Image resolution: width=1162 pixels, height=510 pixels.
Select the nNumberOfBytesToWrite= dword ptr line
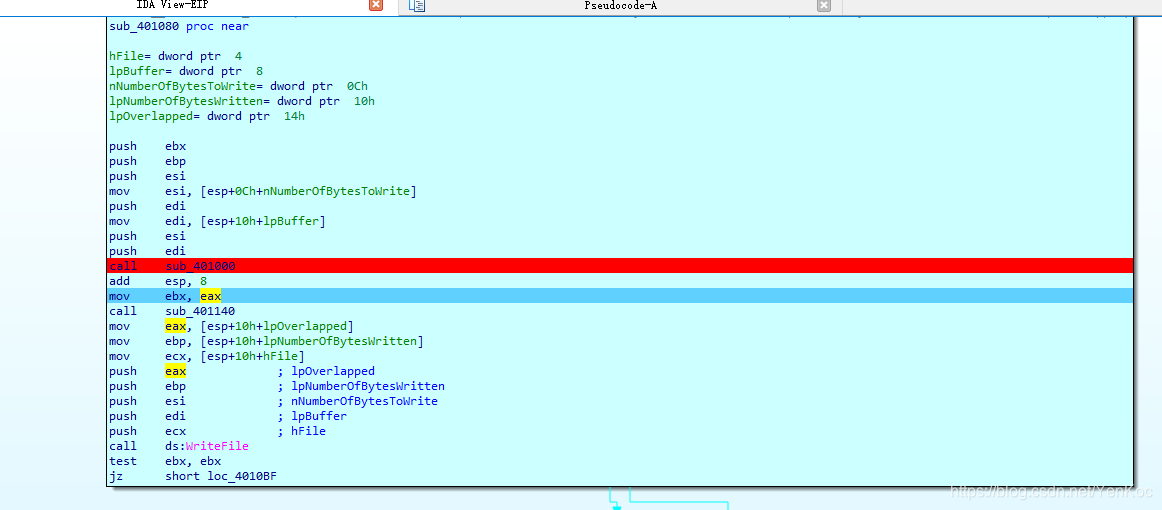pos(238,86)
